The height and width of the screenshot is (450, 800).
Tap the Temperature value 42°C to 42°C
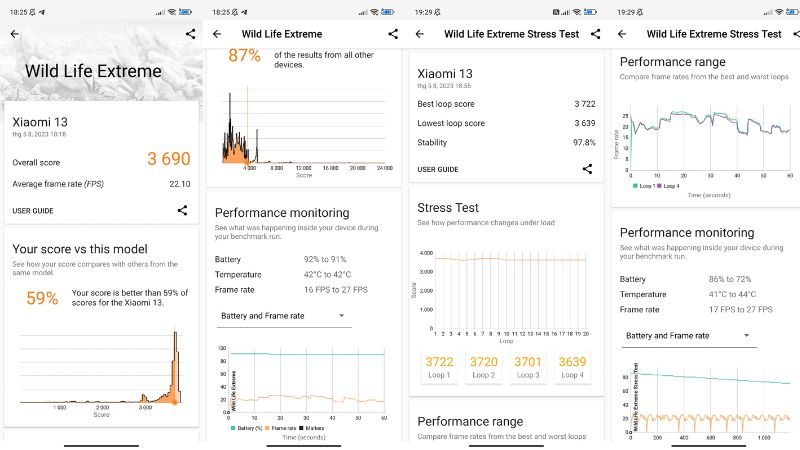(328, 274)
